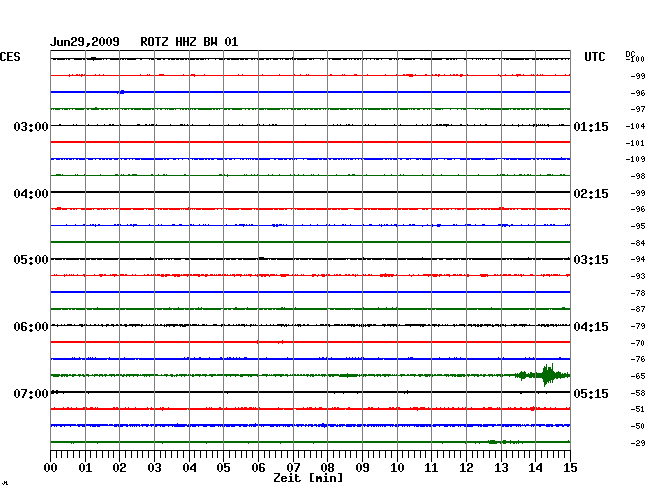
Task: Click DC offset value -70
Action: (638, 343)
